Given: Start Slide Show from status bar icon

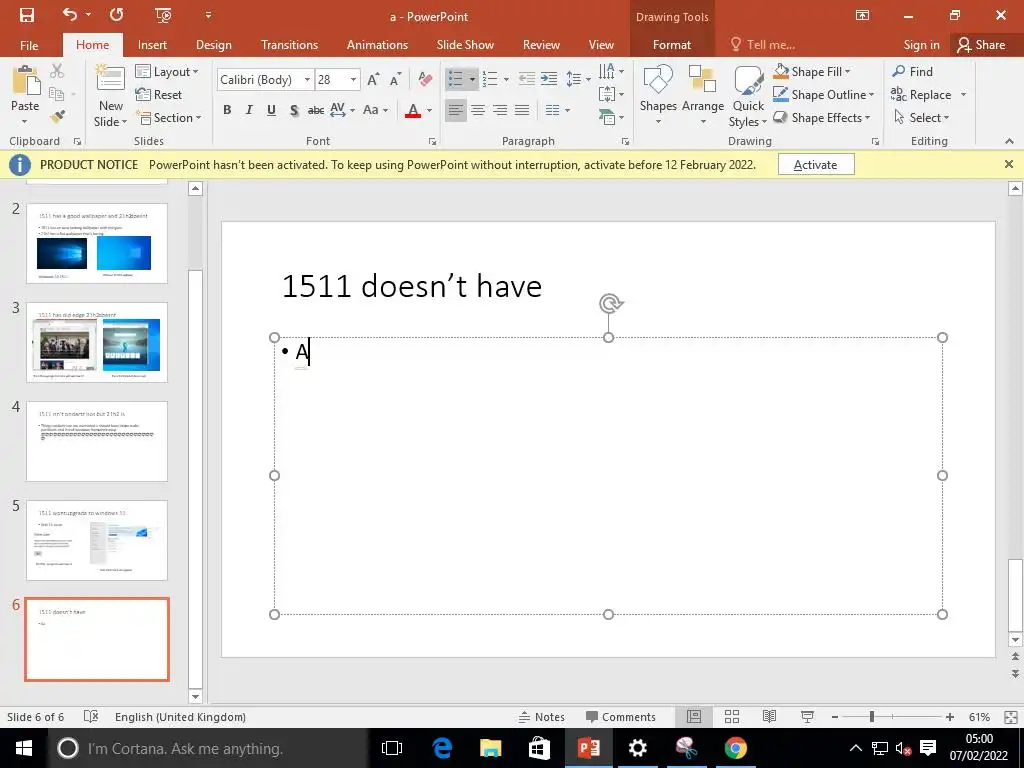Looking at the screenshot, I should [x=807, y=716].
